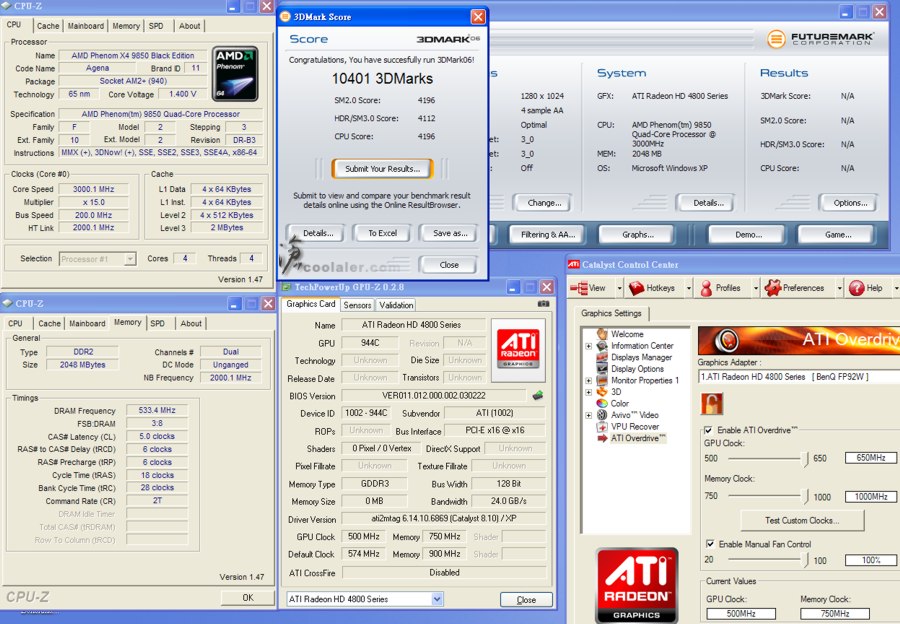Select Displays Manager tree item
The width and height of the screenshot is (900, 624).
pyautogui.click(x=641, y=357)
